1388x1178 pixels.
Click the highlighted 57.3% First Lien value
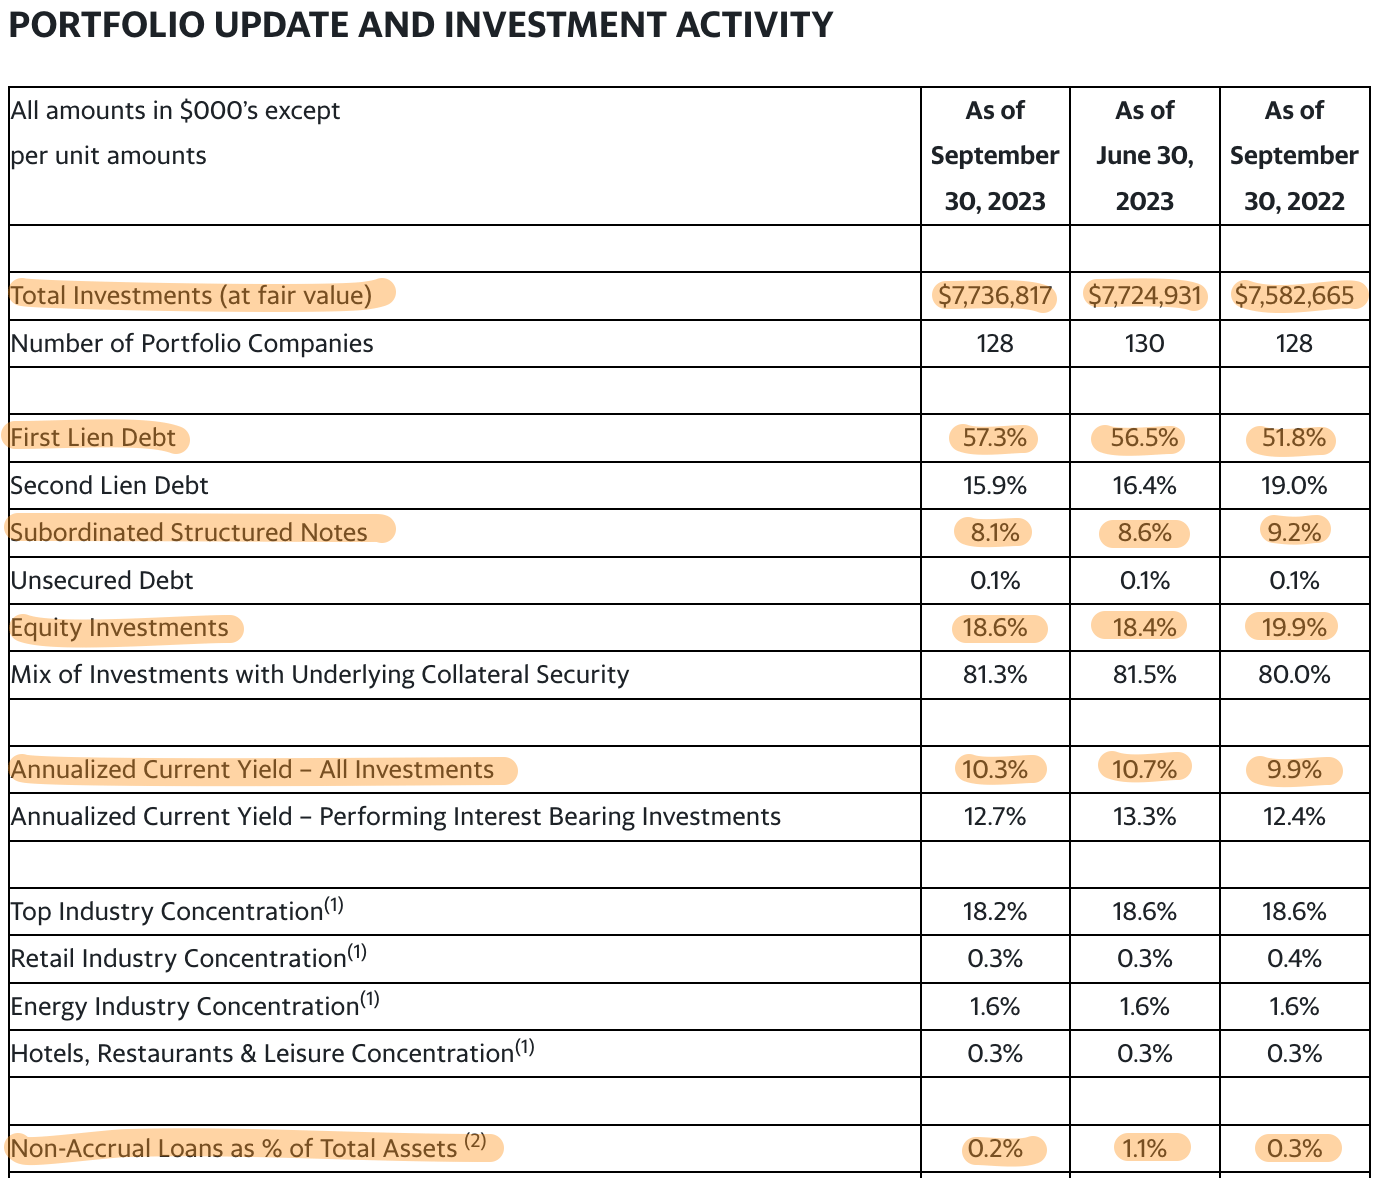(994, 438)
